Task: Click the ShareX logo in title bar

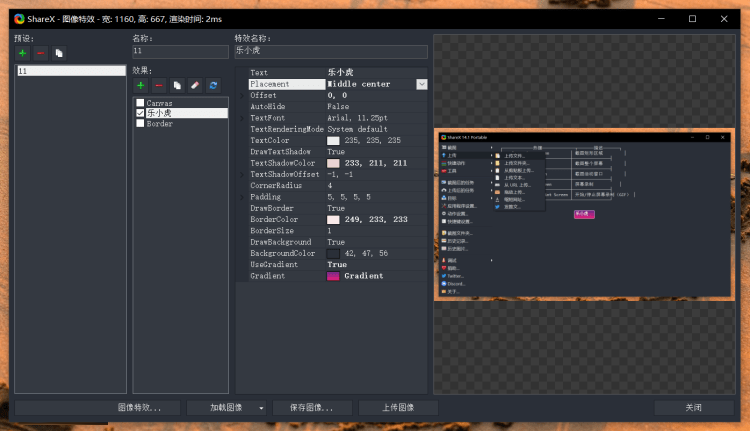Action: coord(19,19)
